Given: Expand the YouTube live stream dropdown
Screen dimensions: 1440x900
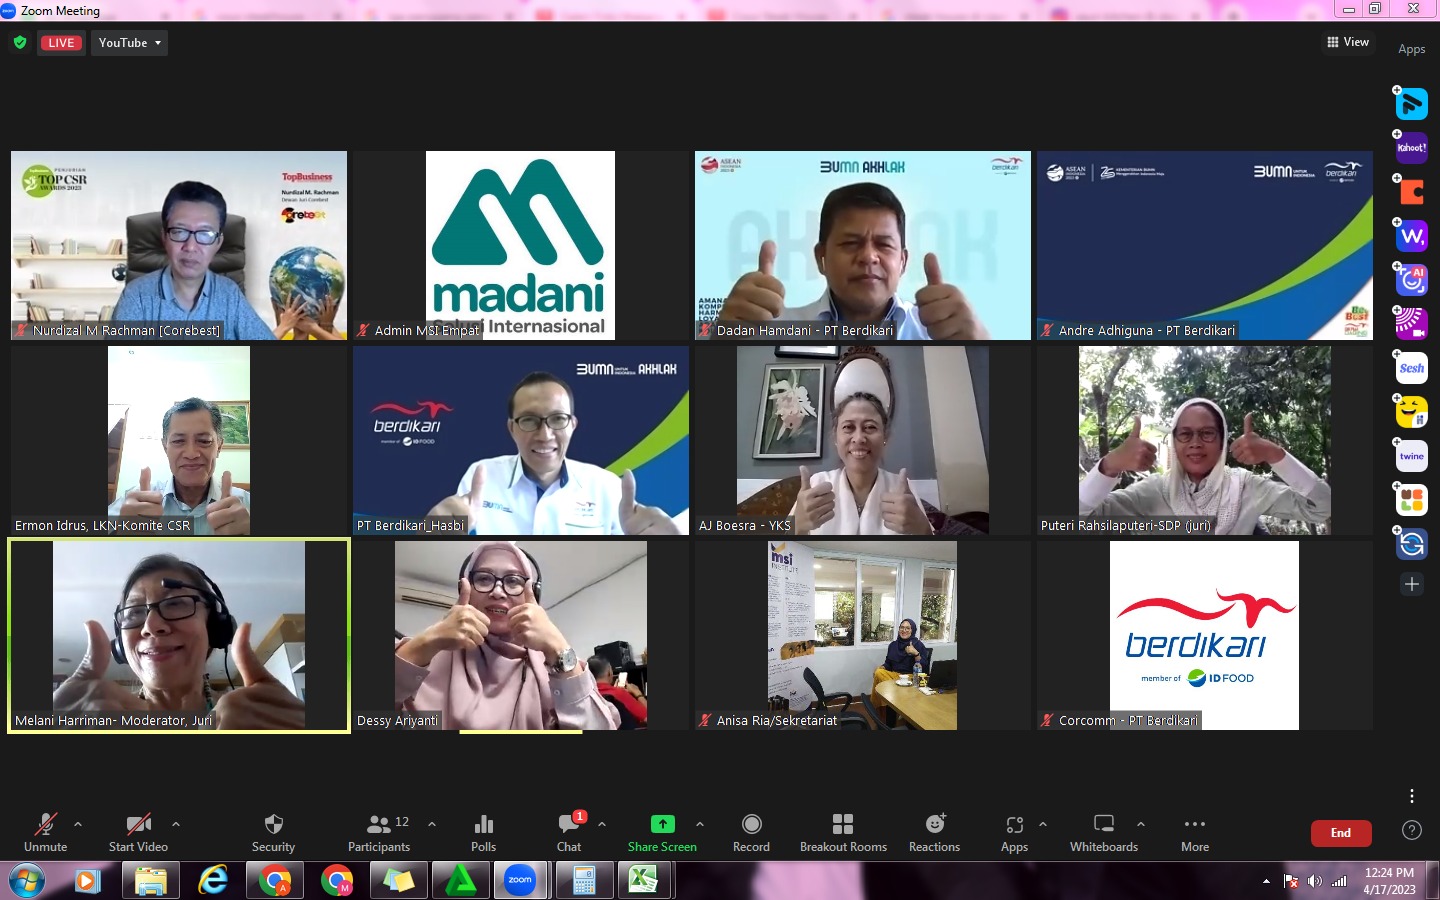Looking at the screenshot, I should point(129,43).
